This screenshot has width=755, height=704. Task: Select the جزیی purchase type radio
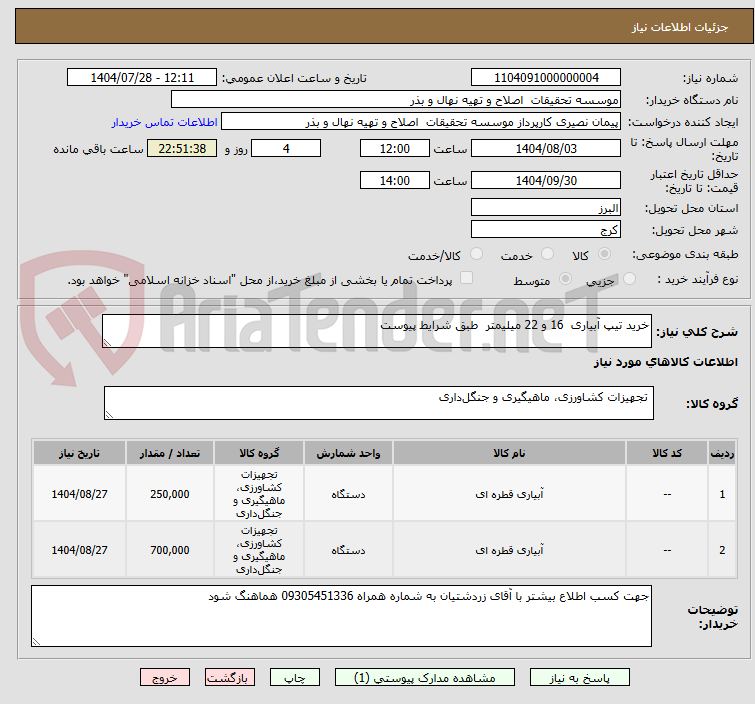coord(629,279)
